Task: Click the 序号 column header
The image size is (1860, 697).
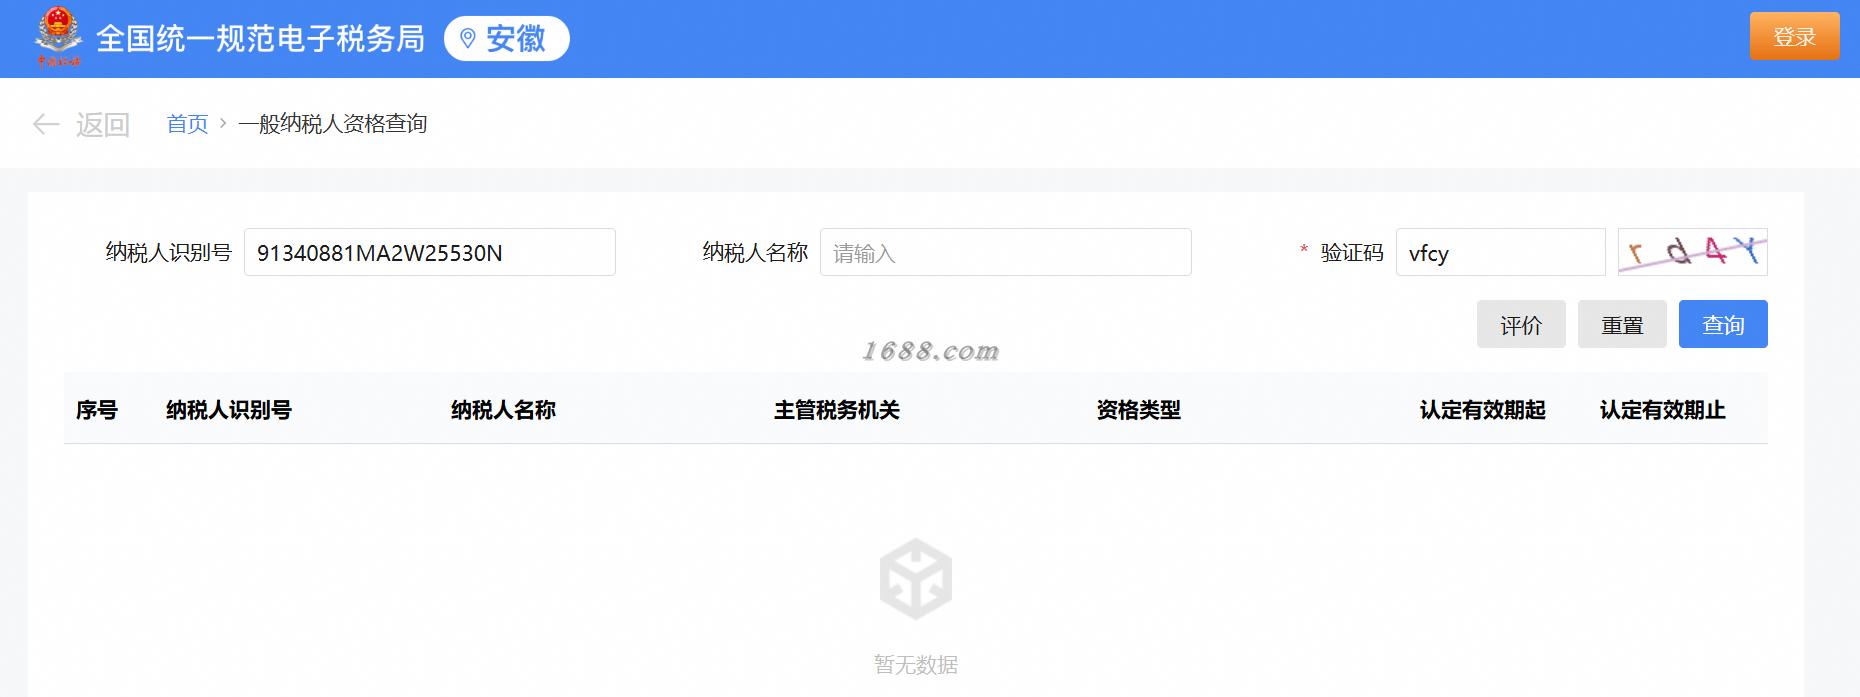Action: [97, 410]
